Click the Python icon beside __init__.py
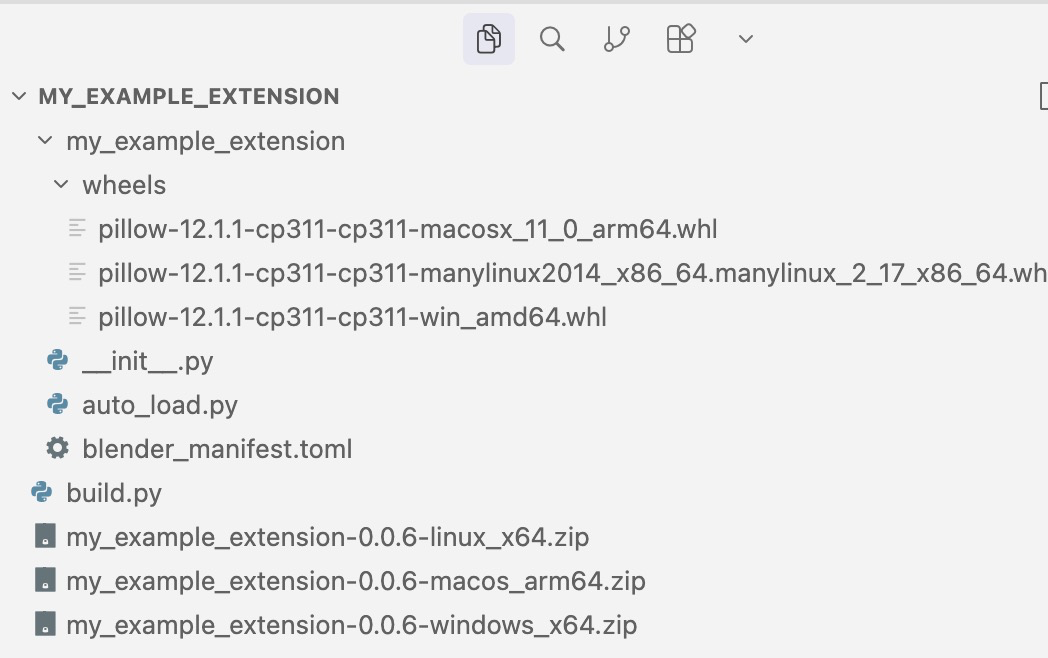Screen dimensions: 1048x658 pos(58,361)
